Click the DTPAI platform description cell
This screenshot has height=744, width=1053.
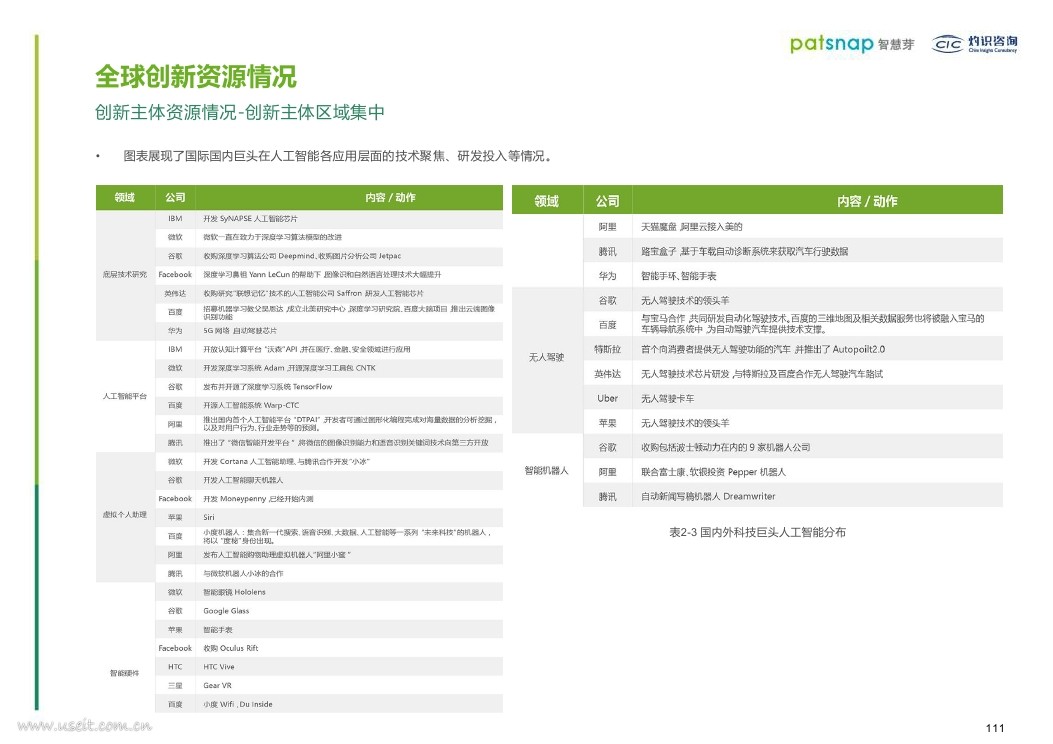pos(349,424)
